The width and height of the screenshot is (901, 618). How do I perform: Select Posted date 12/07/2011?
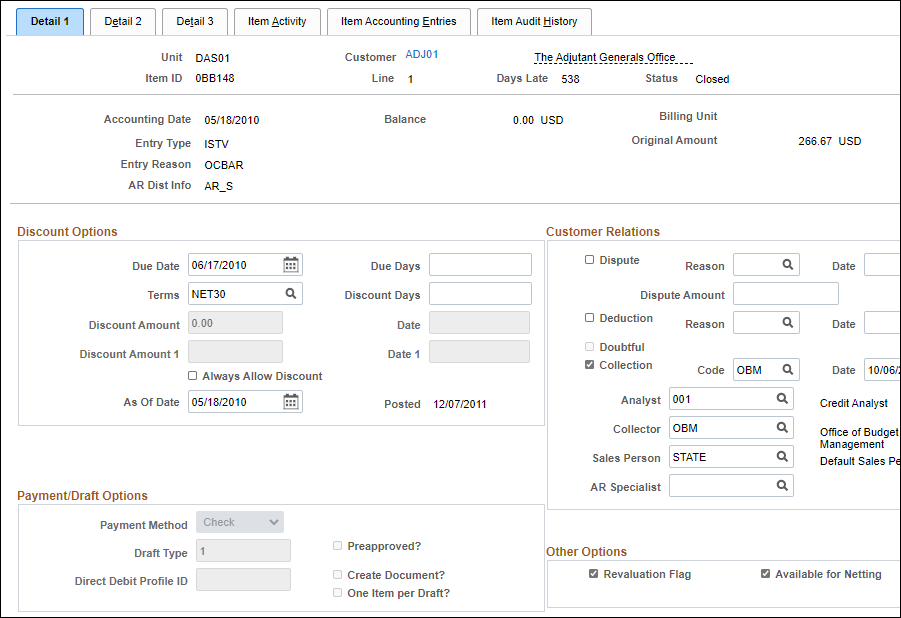click(460, 404)
